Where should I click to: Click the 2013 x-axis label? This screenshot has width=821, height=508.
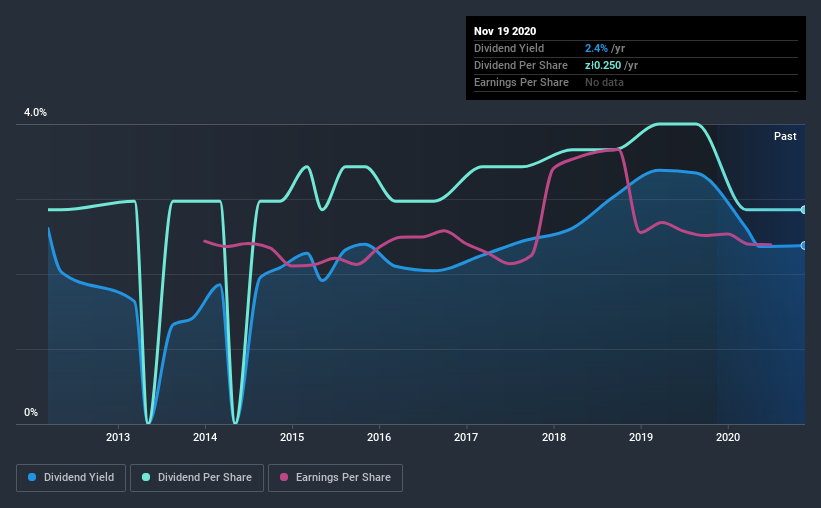coord(118,437)
